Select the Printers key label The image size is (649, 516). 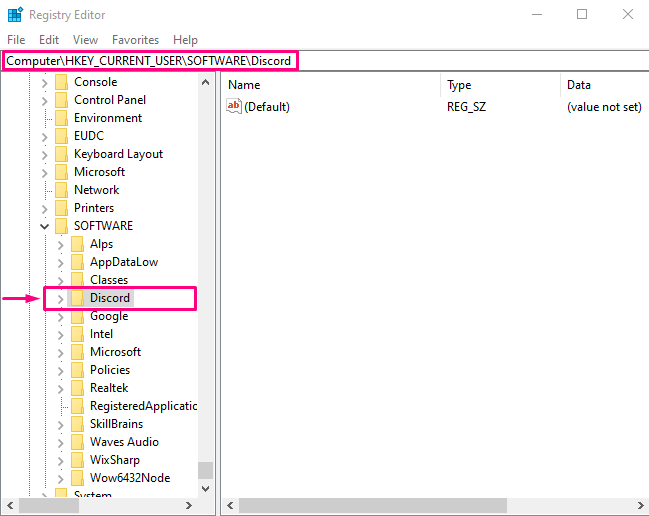(x=94, y=208)
